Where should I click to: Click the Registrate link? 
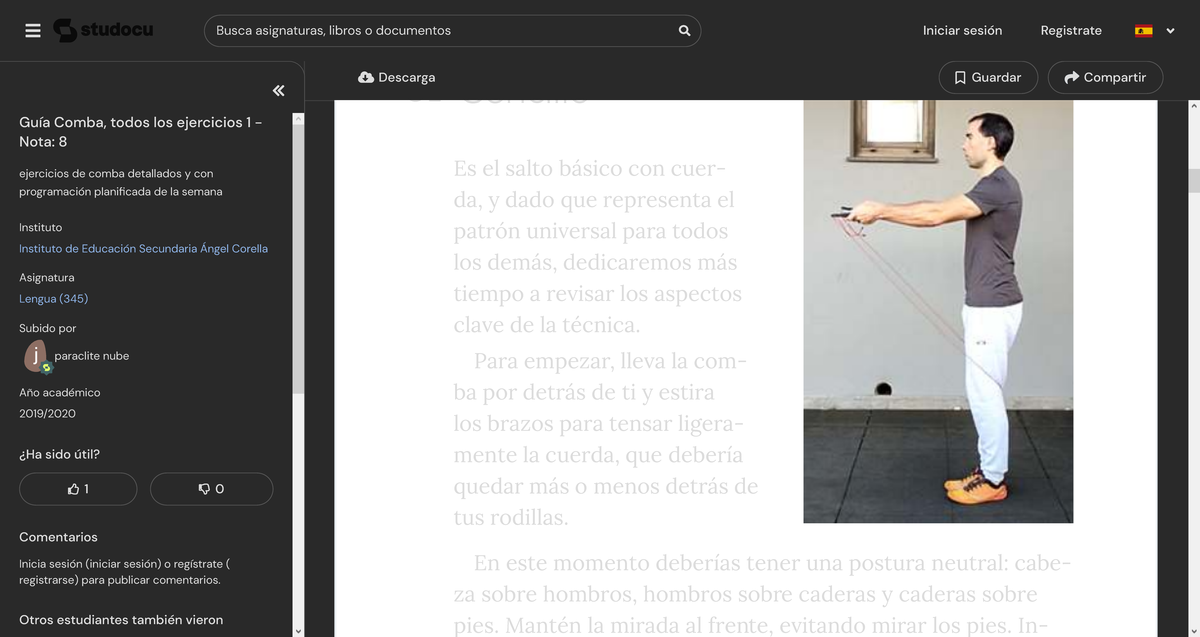tap(1071, 30)
